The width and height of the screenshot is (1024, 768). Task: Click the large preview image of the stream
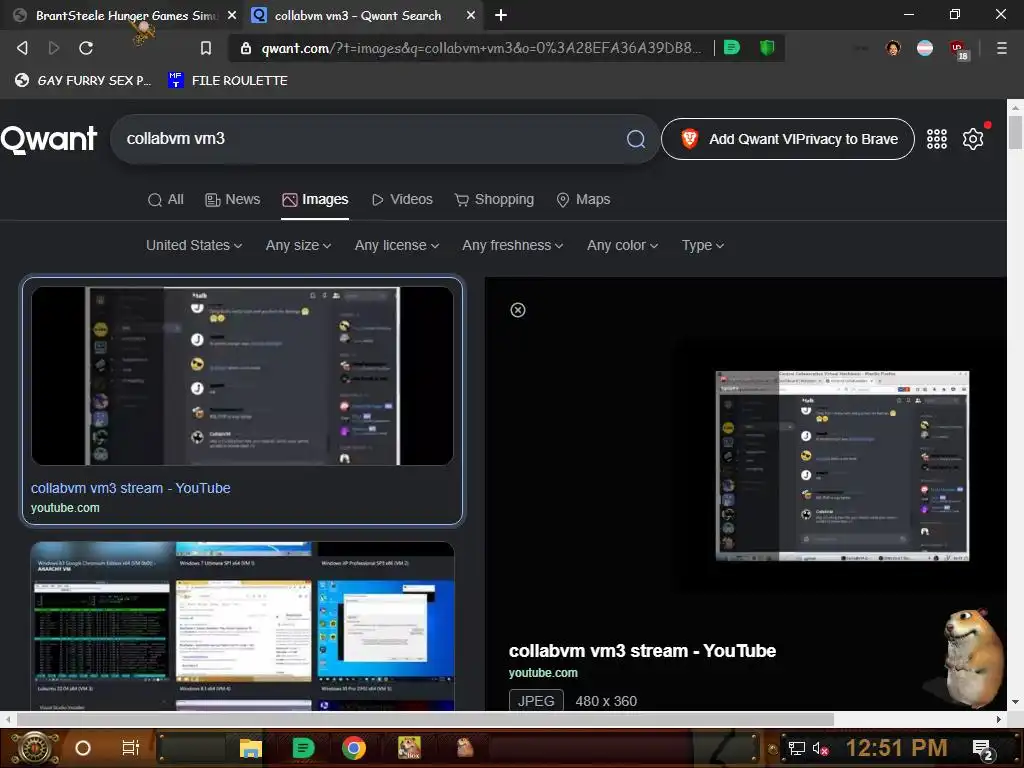coord(842,466)
